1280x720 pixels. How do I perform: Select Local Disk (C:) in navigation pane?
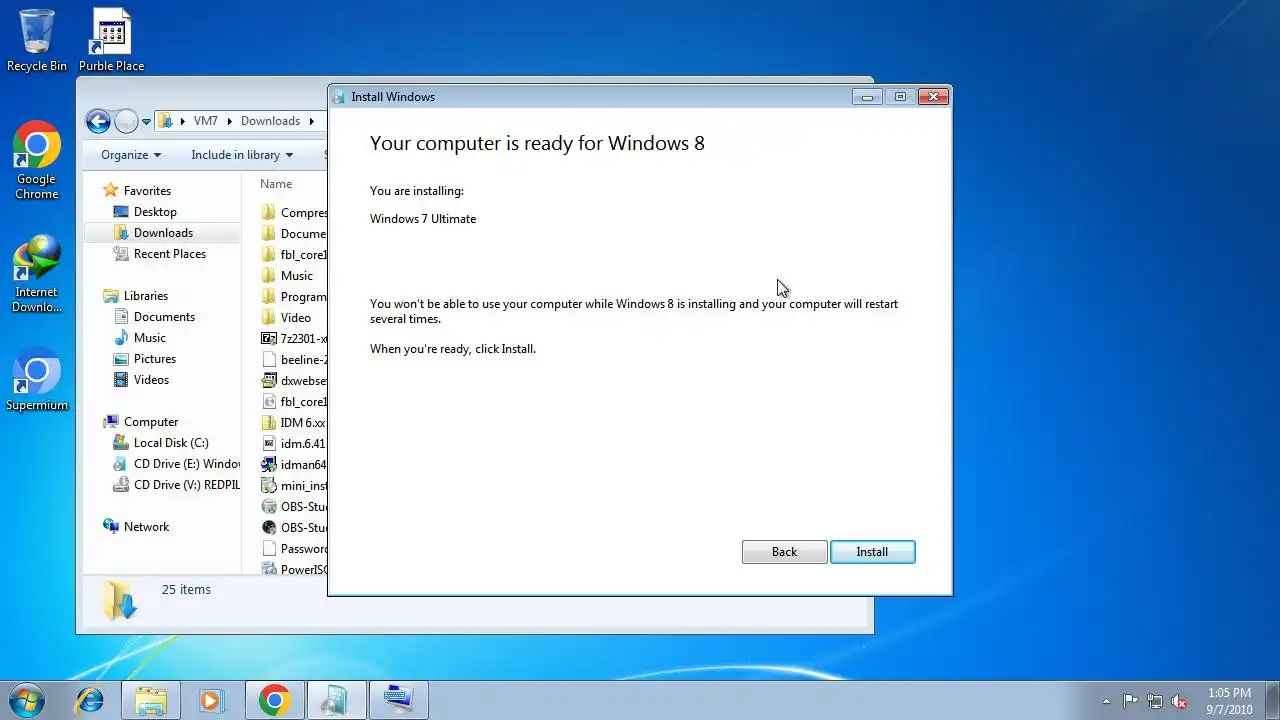click(171, 443)
